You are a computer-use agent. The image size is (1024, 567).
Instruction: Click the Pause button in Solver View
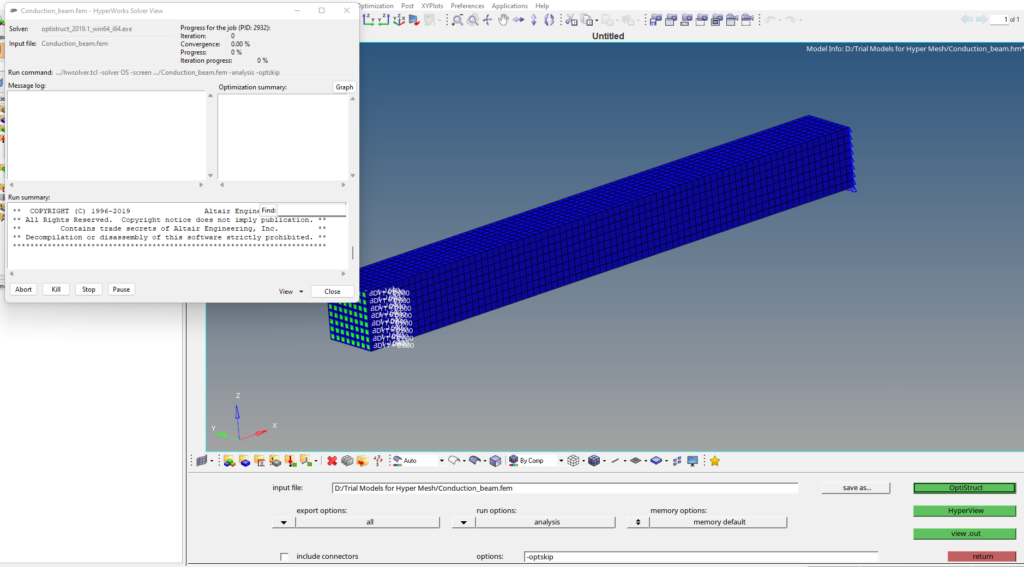(x=121, y=289)
